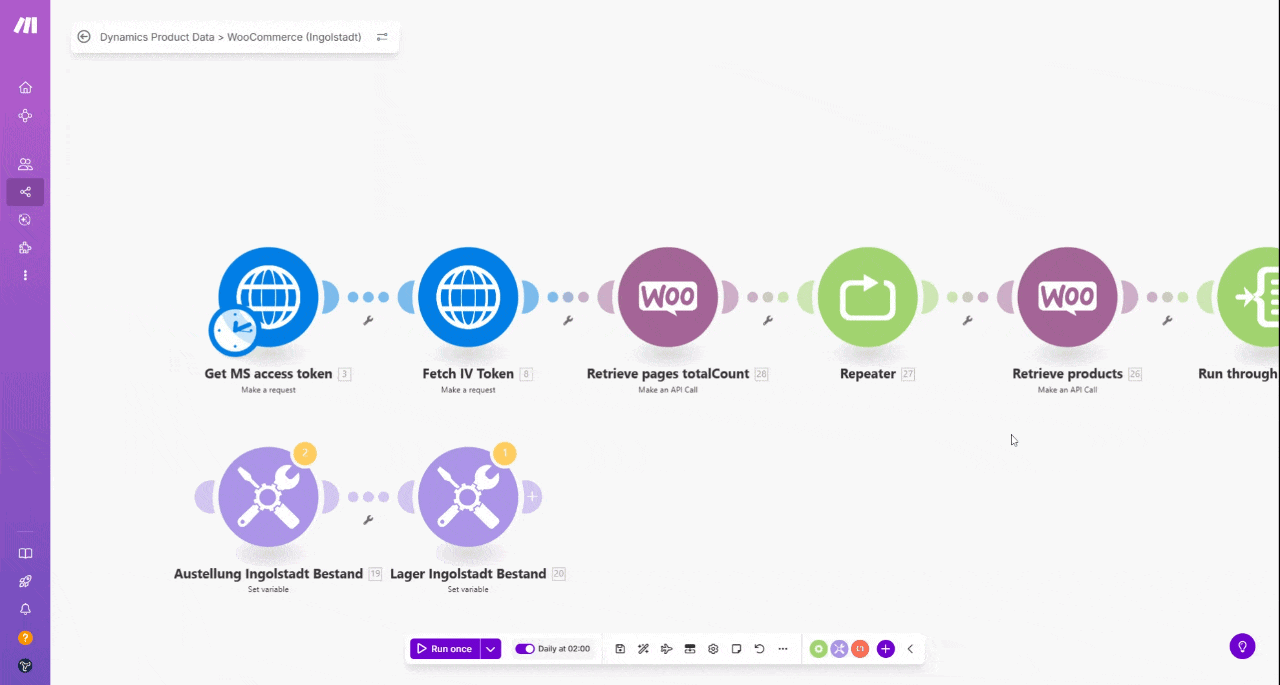The height and width of the screenshot is (685, 1280).
Task: Toggle the Daily at 02:00 schedule switch
Action: point(525,649)
